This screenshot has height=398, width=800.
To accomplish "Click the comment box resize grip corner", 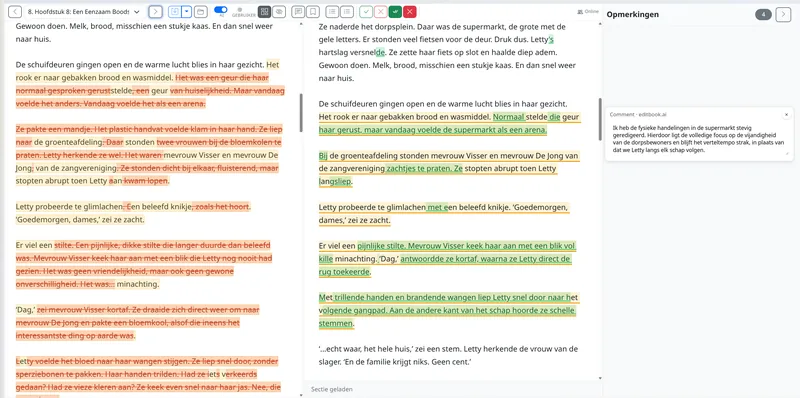I will [788, 154].
